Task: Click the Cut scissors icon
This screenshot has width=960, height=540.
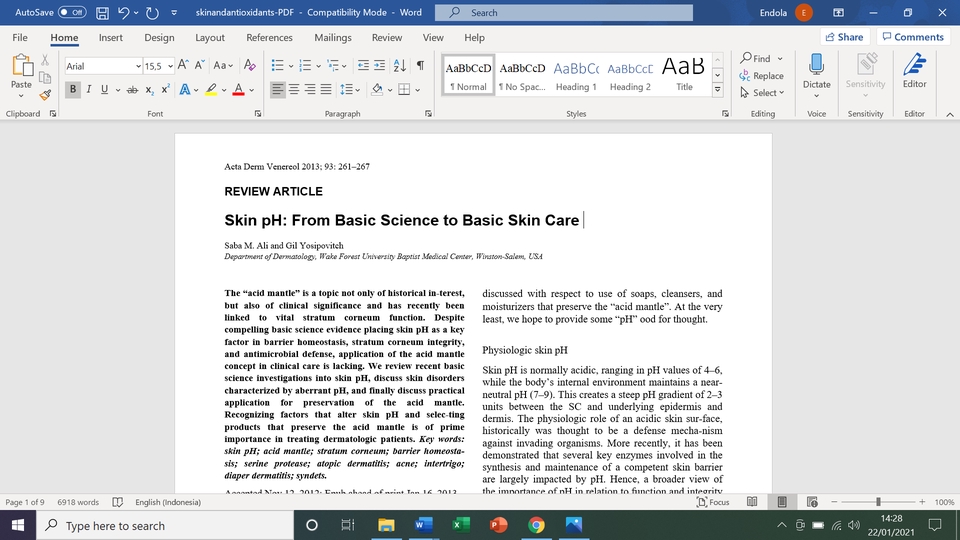Action: tap(45, 60)
